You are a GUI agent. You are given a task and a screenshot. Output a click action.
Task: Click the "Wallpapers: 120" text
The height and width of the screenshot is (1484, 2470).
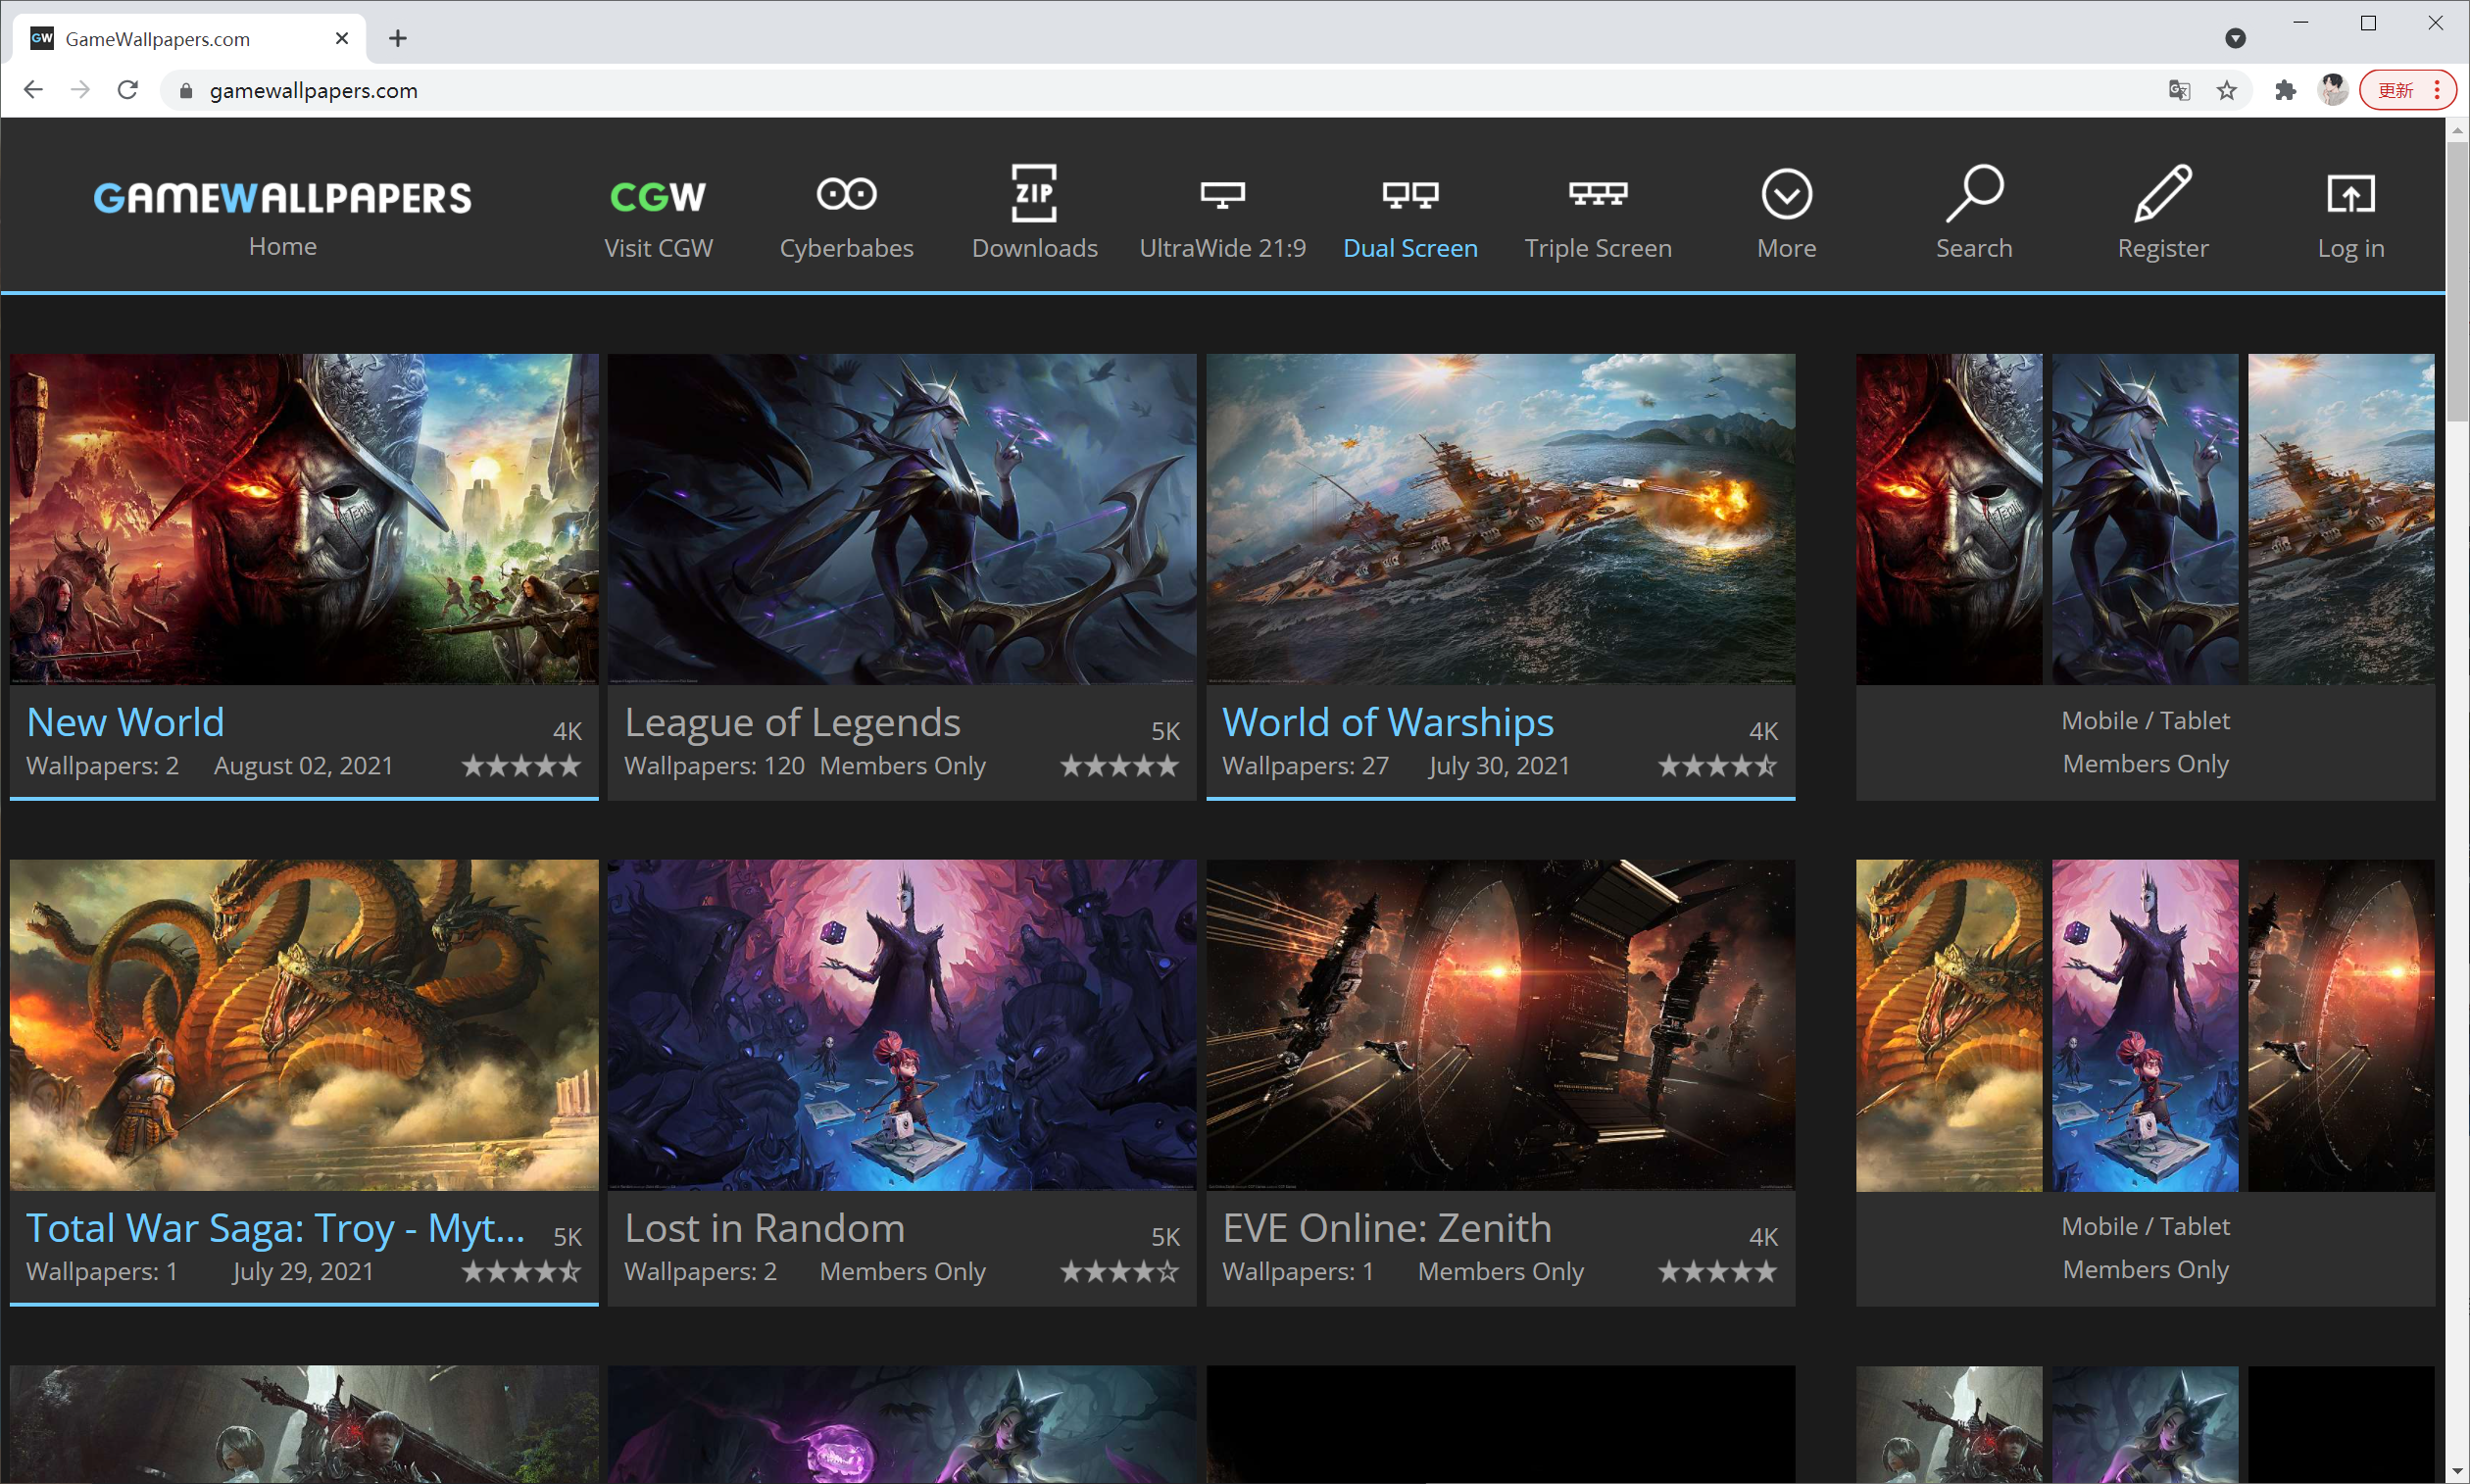pos(714,766)
